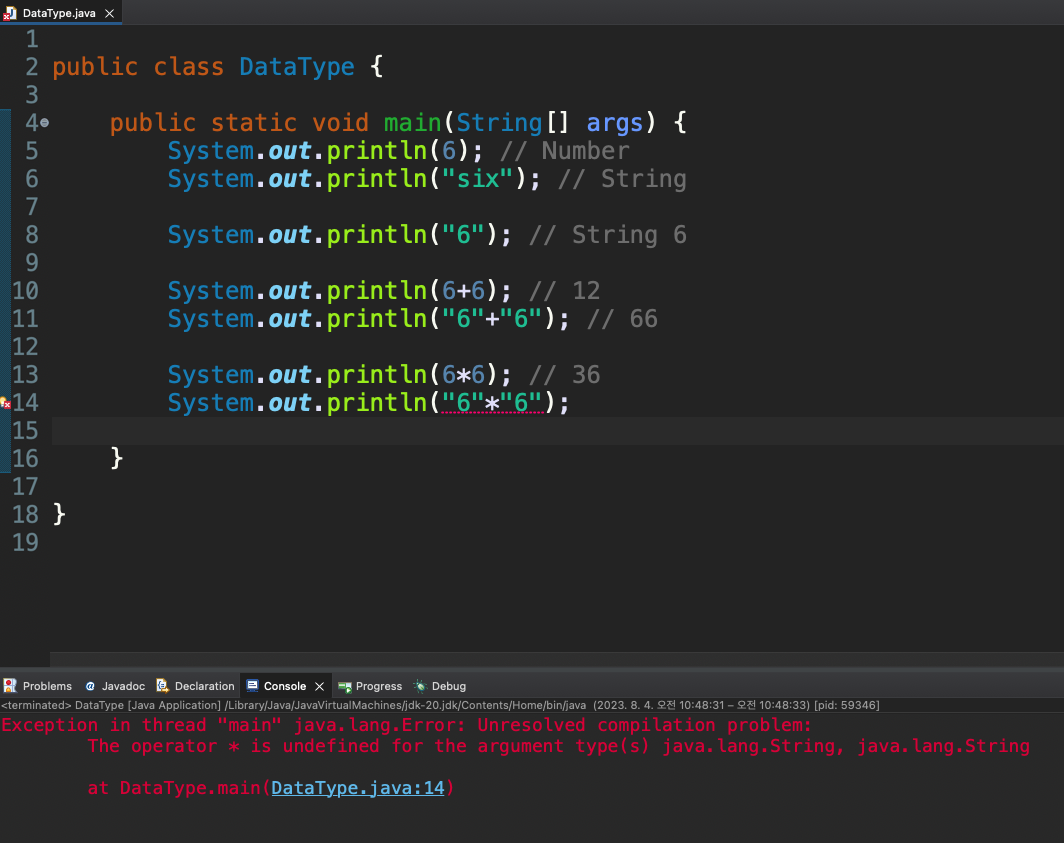
Task: Click the // String 6 comment
Action: 608,235
